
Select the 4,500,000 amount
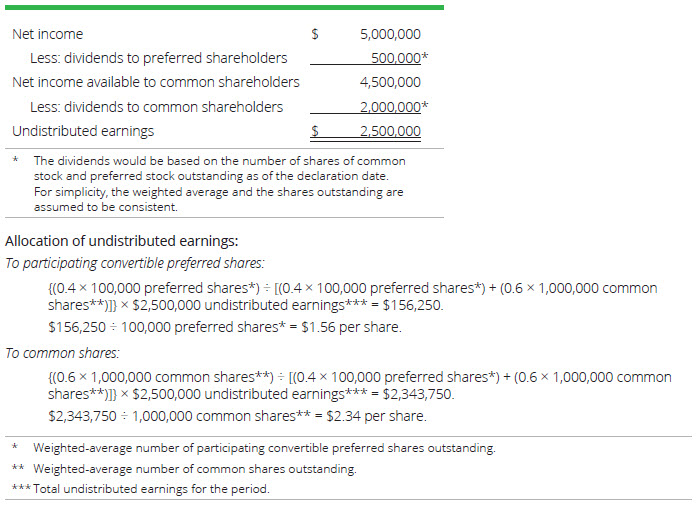(390, 82)
